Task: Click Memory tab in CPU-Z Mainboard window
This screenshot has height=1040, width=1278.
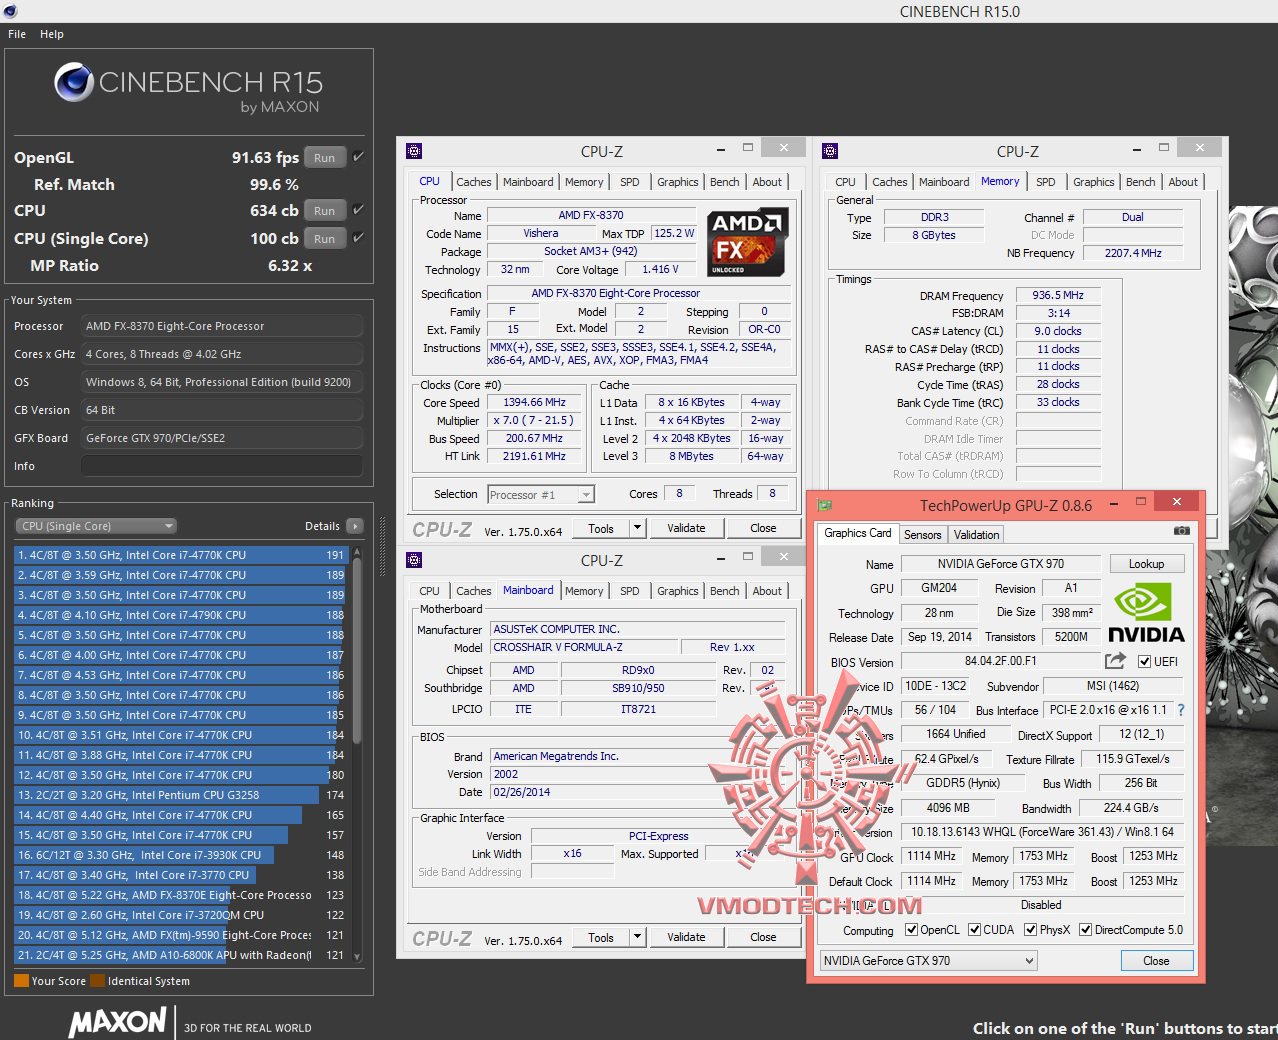Action: pos(584,591)
